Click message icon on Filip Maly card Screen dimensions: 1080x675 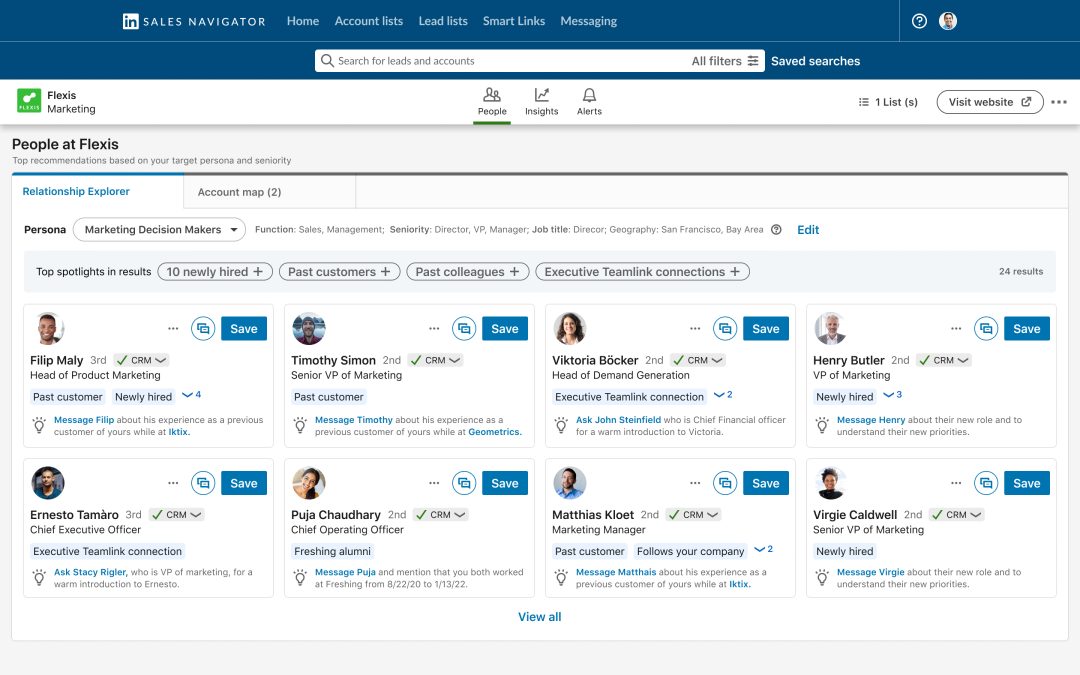pos(203,329)
